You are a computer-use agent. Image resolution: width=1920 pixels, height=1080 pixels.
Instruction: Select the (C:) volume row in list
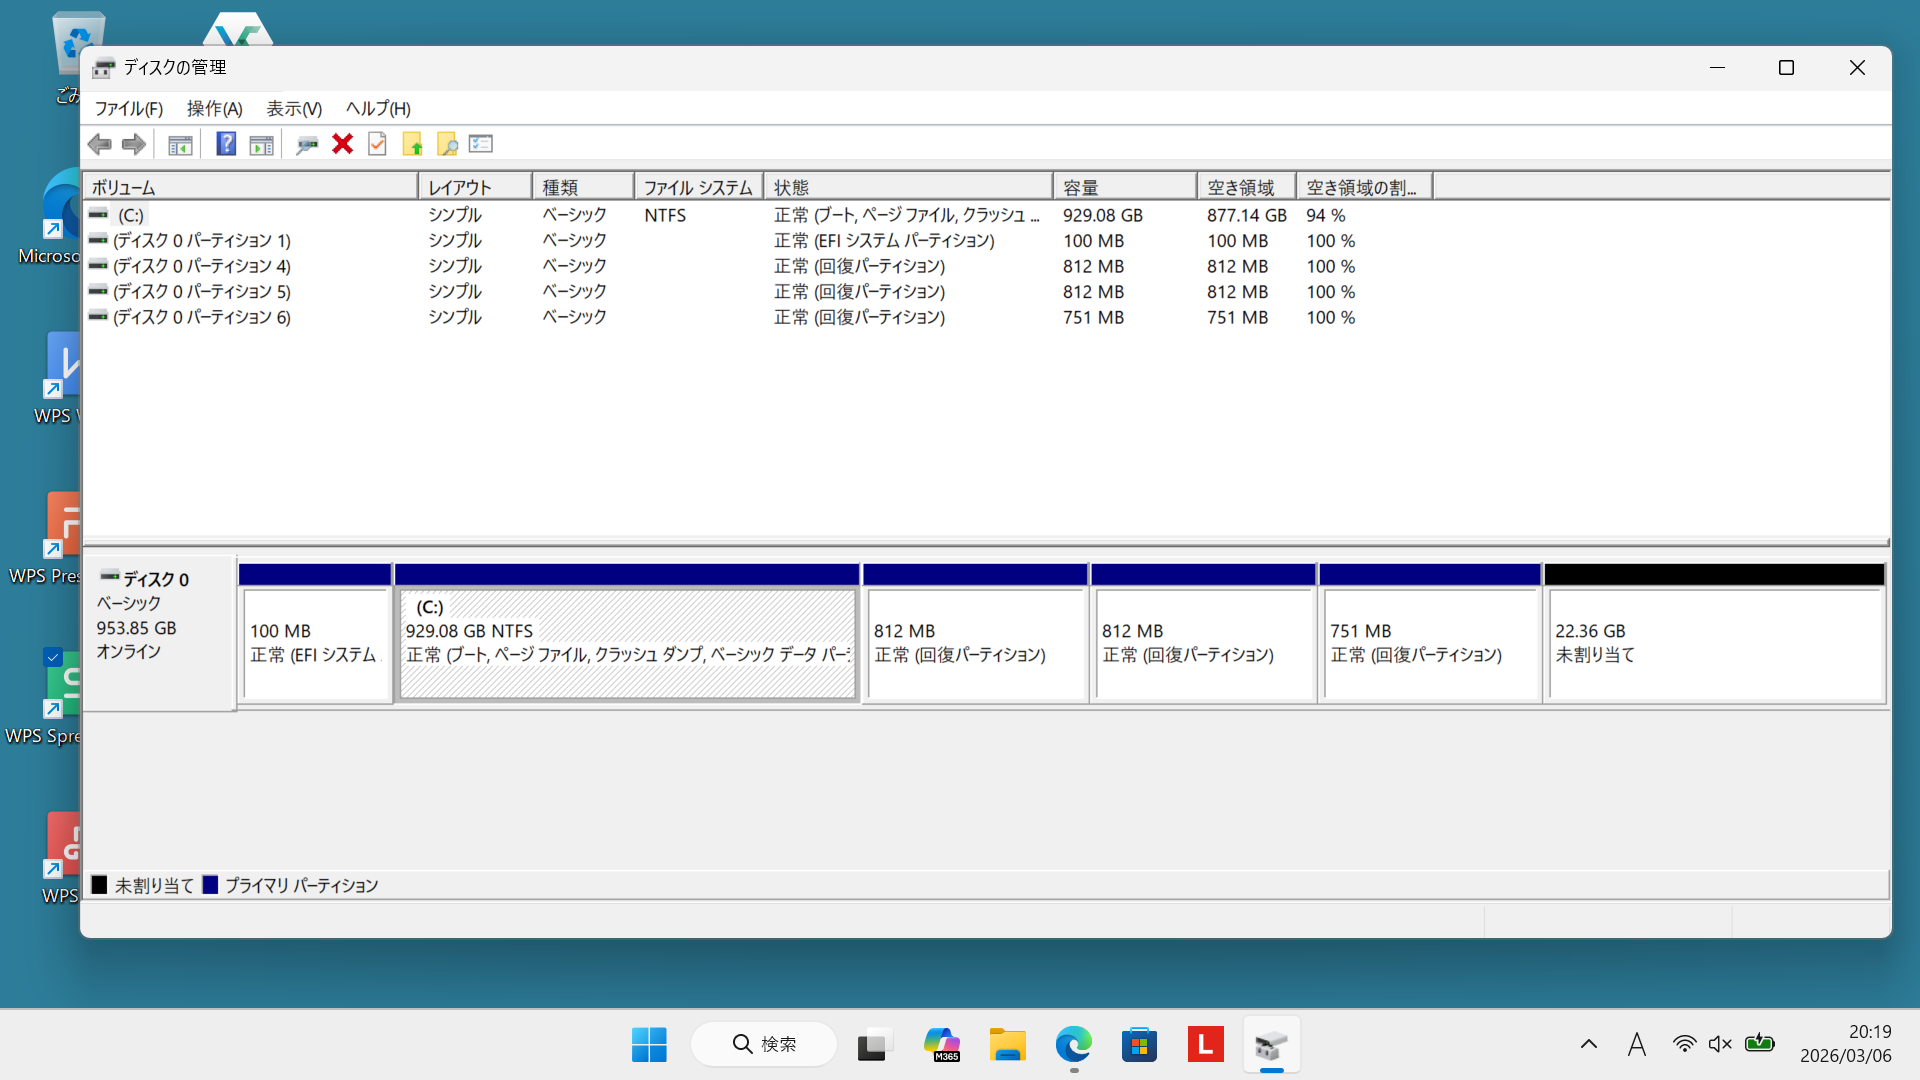[x=131, y=215]
